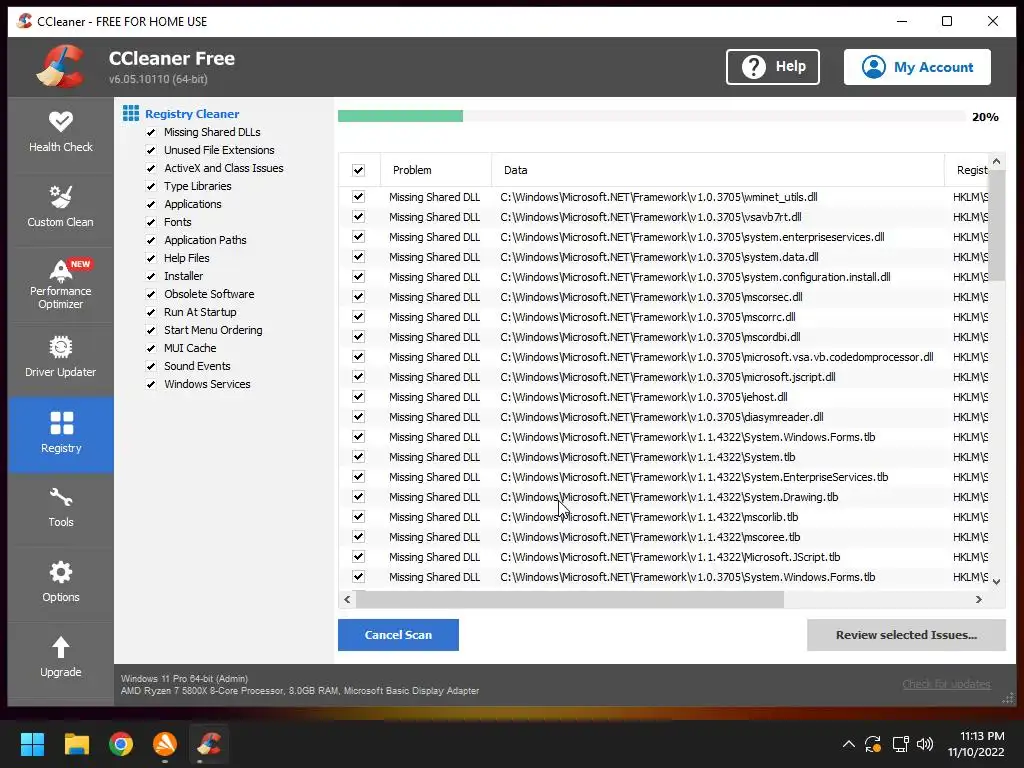
Task: Uncheck the vsavb7rt.dll result row
Action: tap(359, 217)
